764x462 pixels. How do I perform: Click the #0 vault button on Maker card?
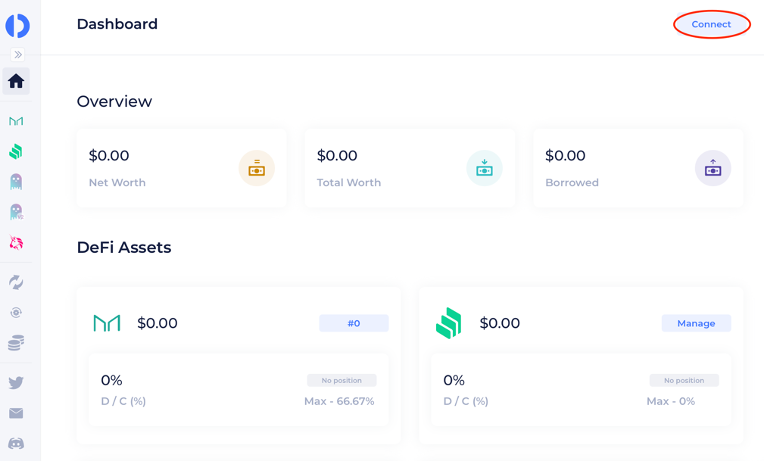(354, 323)
